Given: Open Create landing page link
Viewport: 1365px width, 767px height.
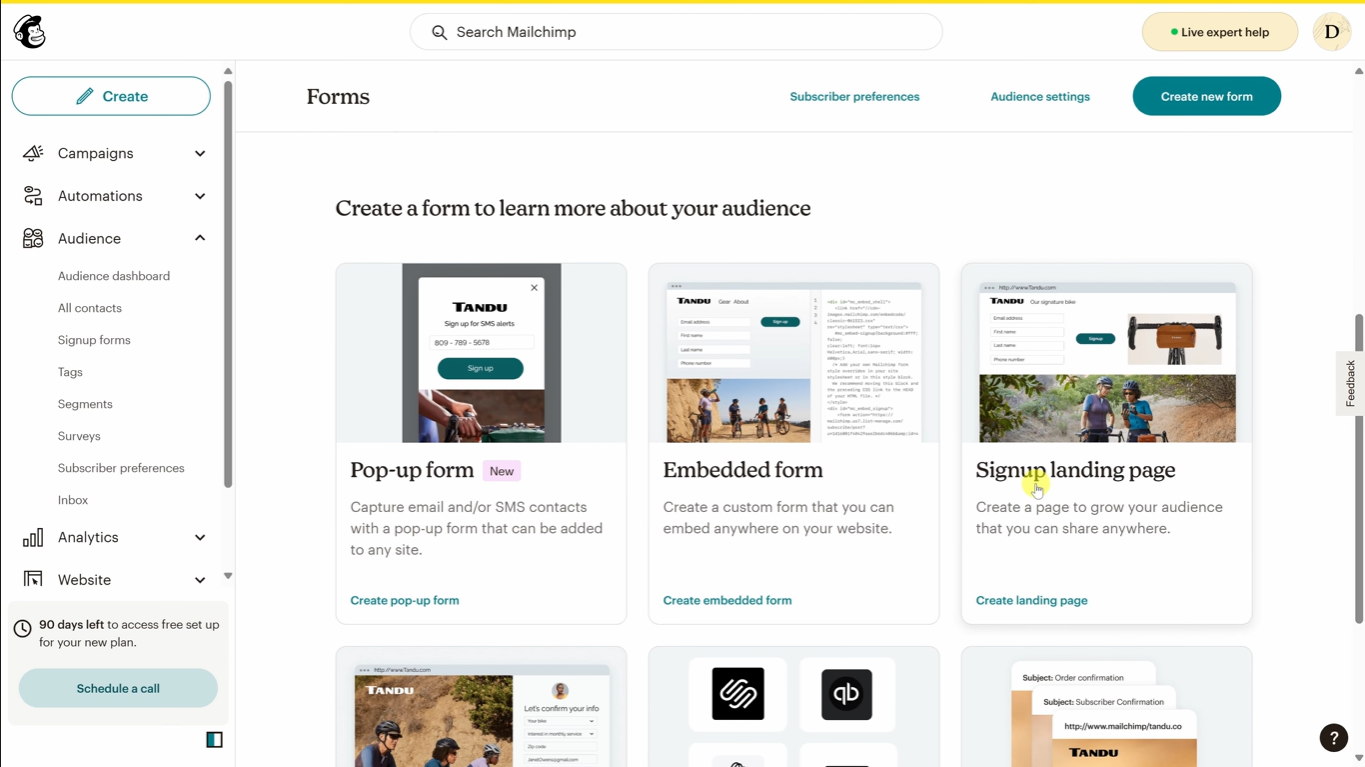Looking at the screenshot, I should point(1031,600).
